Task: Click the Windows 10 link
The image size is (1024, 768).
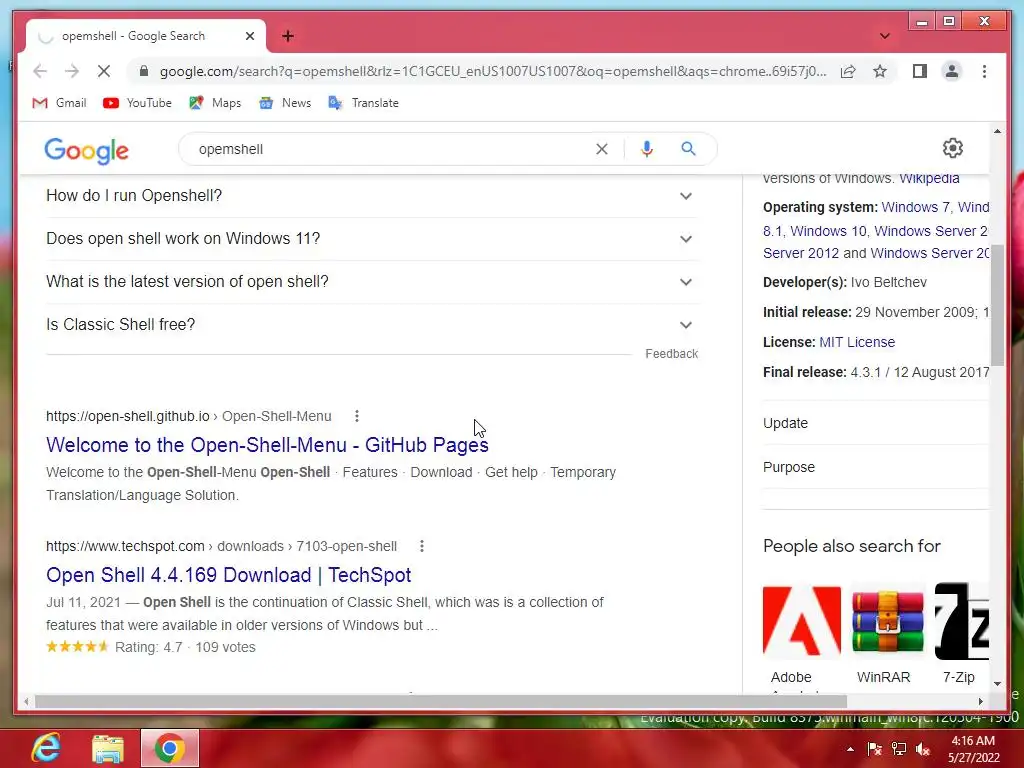Action: coord(828,231)
